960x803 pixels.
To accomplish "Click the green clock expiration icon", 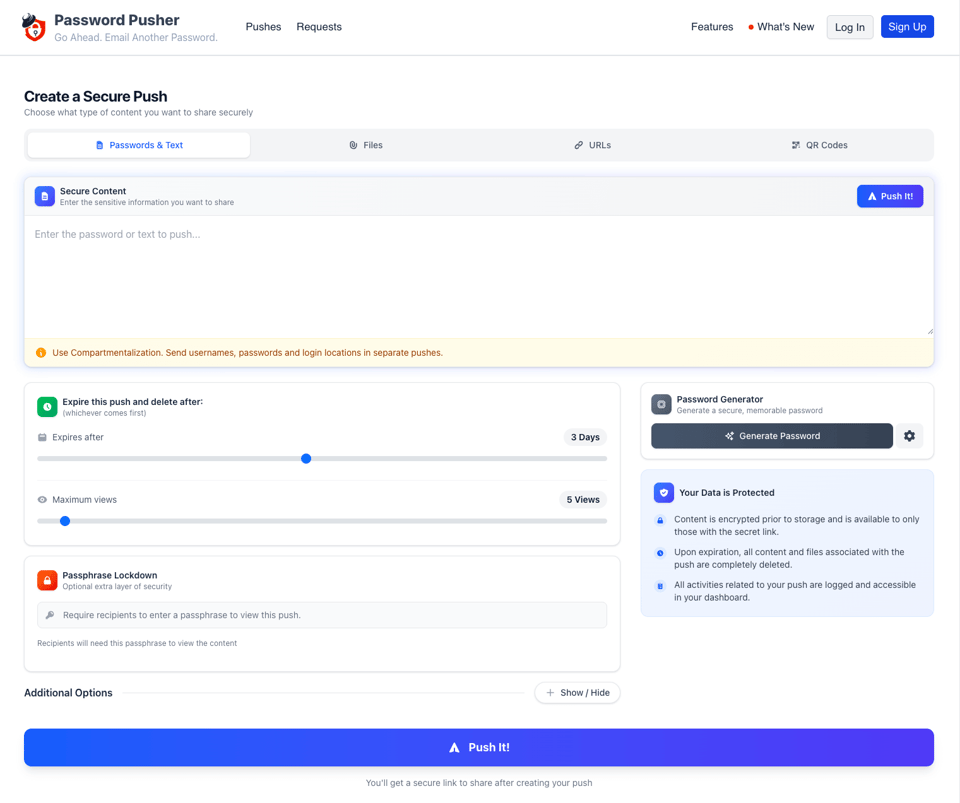I will (47, 406).
